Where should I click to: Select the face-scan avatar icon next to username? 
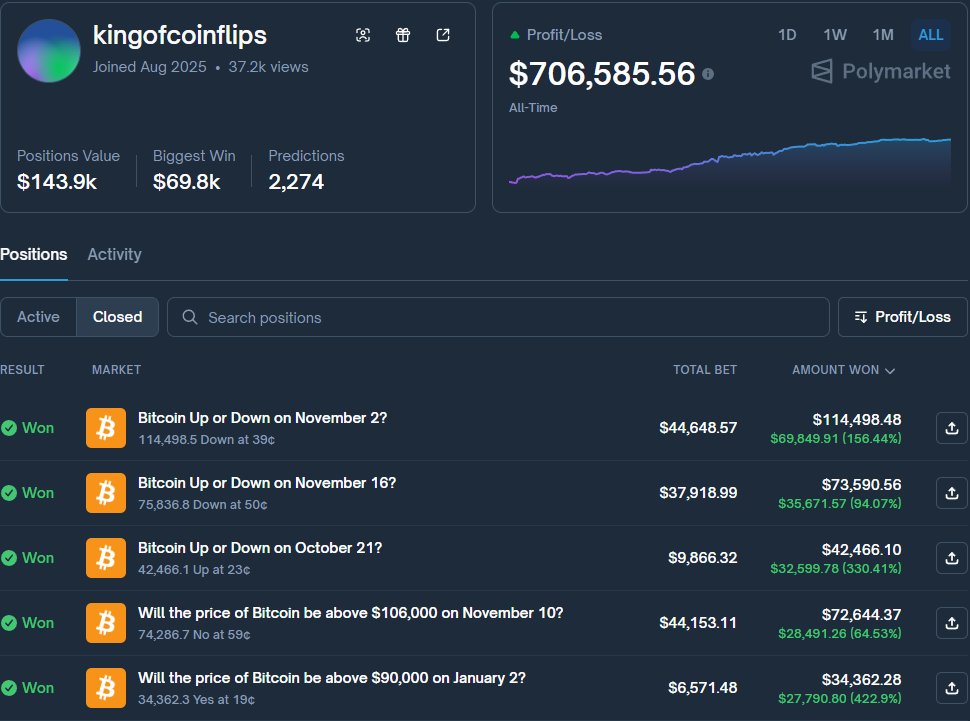[363, 34]
